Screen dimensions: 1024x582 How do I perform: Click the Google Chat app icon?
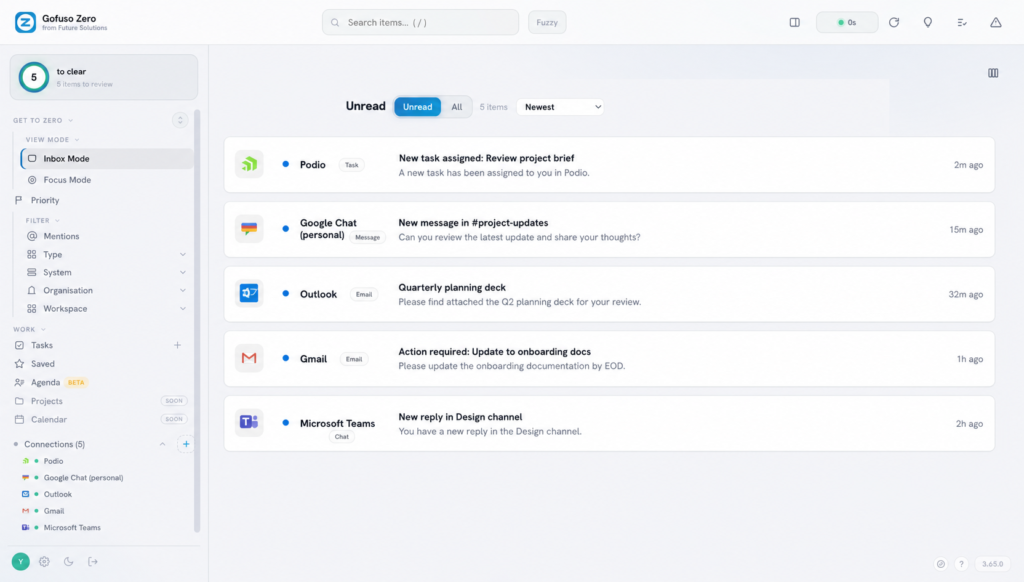pos(249,229)
